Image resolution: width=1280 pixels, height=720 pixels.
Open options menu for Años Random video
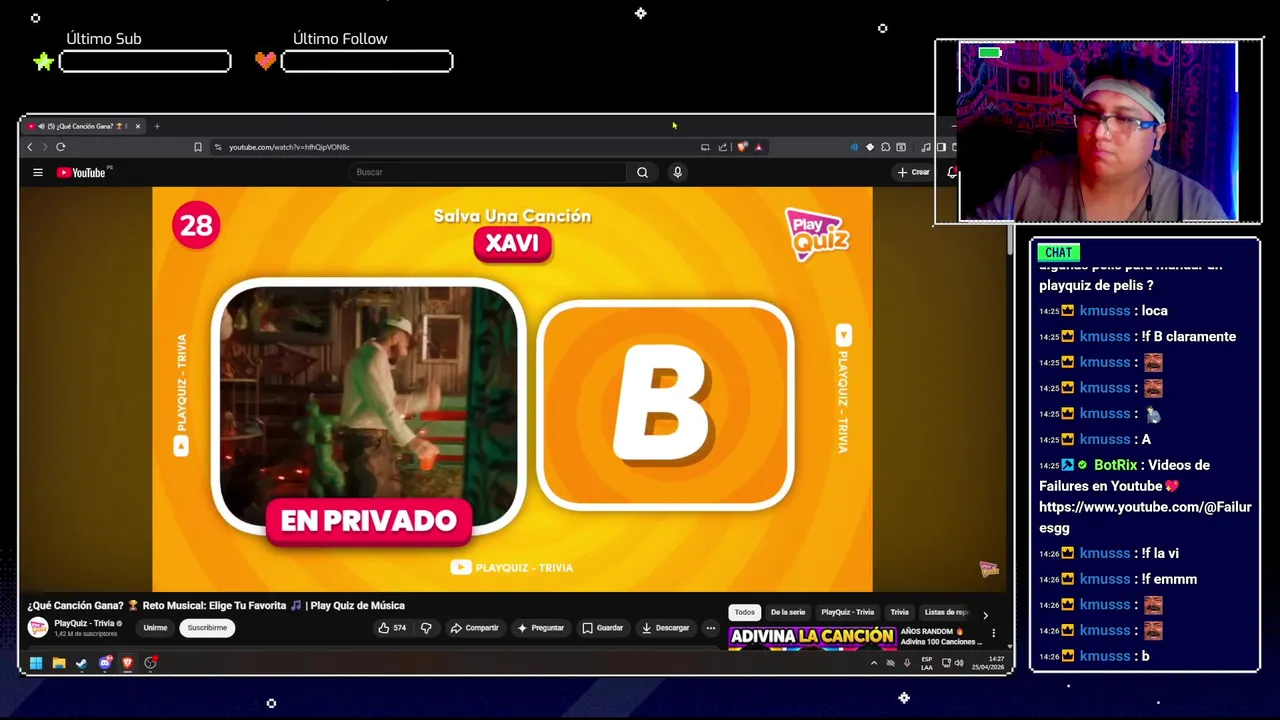pos(993,633)
